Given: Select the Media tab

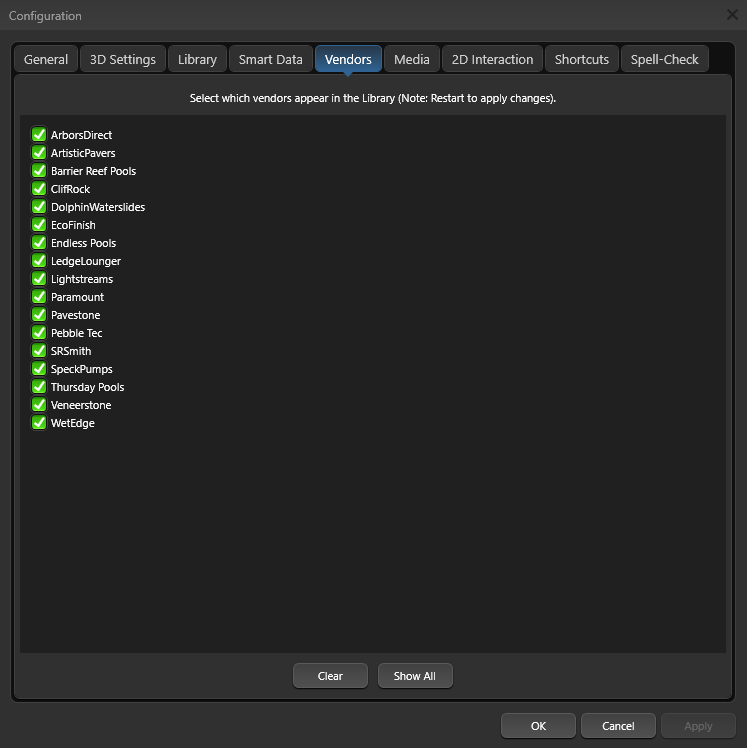Looking at the screenshot, I should tap(411, 60).
